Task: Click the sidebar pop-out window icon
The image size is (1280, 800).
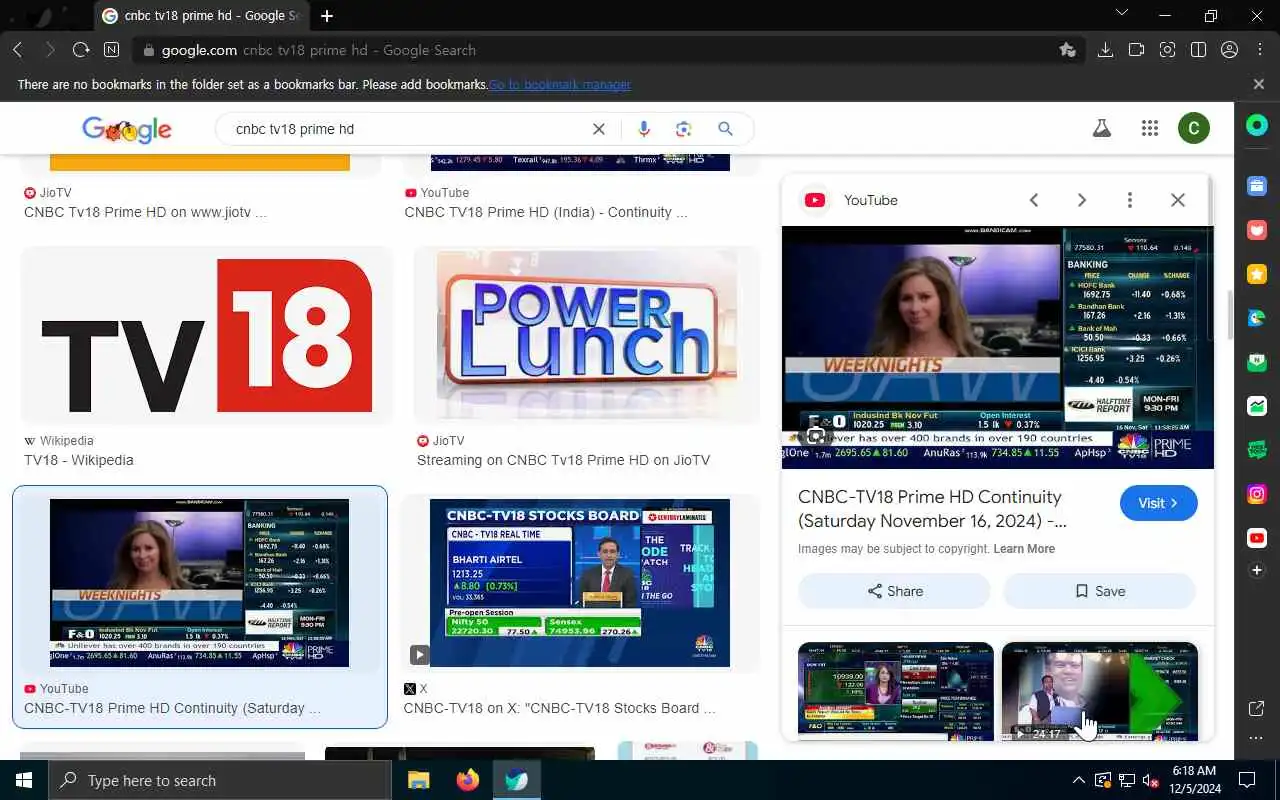Action: tap(1257, 709)
